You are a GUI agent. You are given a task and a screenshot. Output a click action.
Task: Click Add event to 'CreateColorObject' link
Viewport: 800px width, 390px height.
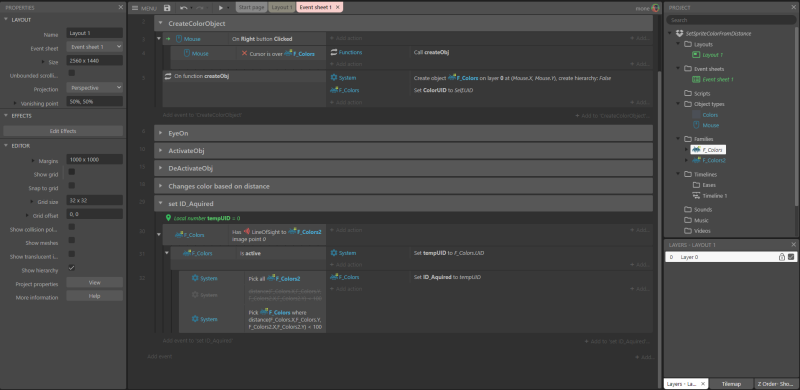coord(202,115)
